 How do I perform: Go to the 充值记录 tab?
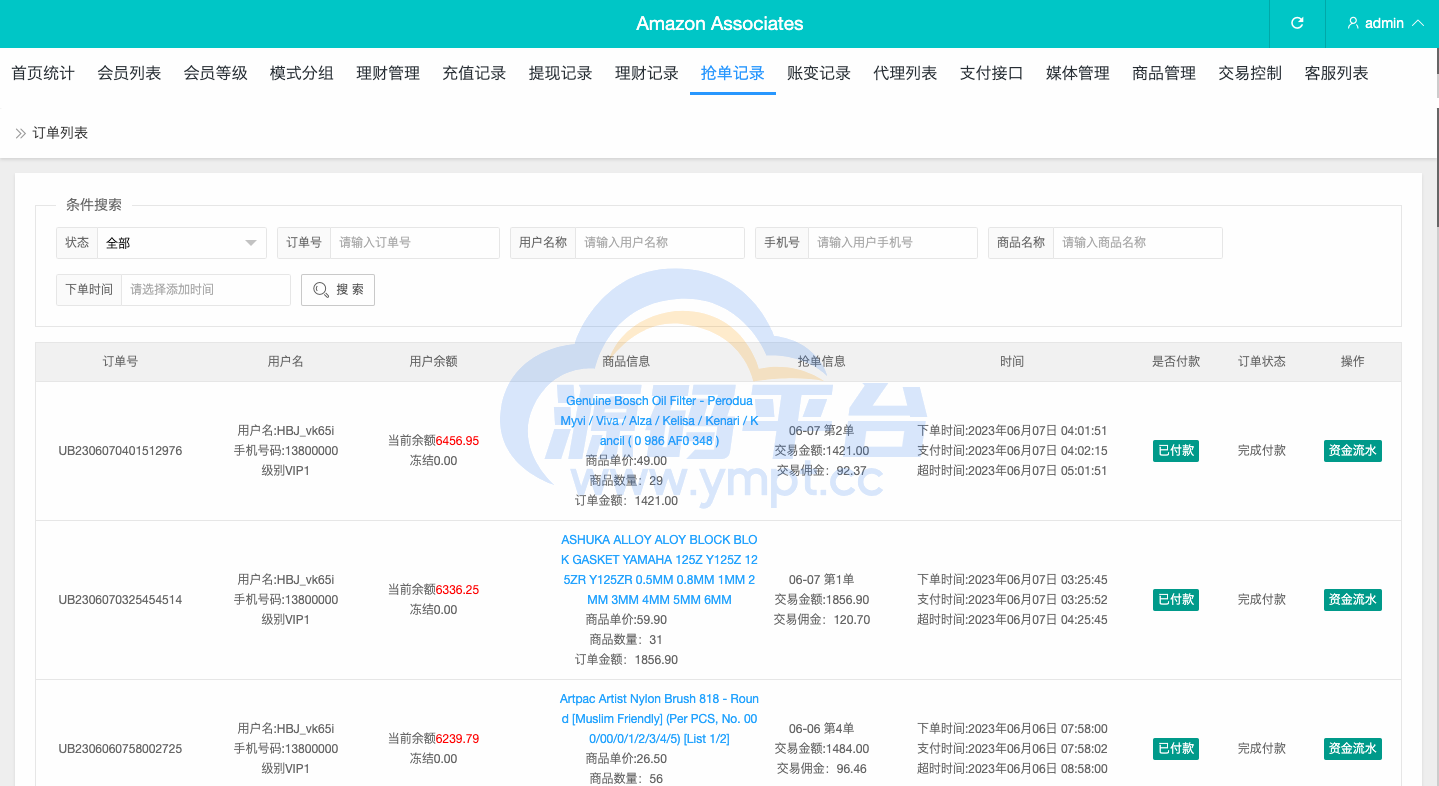[474, 73]
